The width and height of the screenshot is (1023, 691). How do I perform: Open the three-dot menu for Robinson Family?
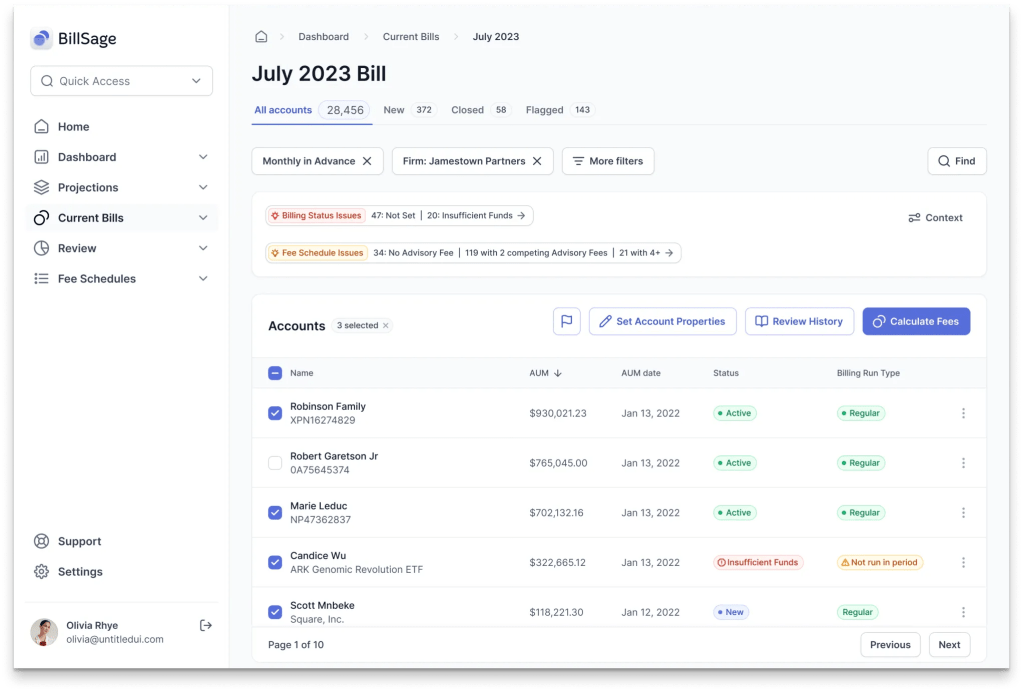point(963,413)
